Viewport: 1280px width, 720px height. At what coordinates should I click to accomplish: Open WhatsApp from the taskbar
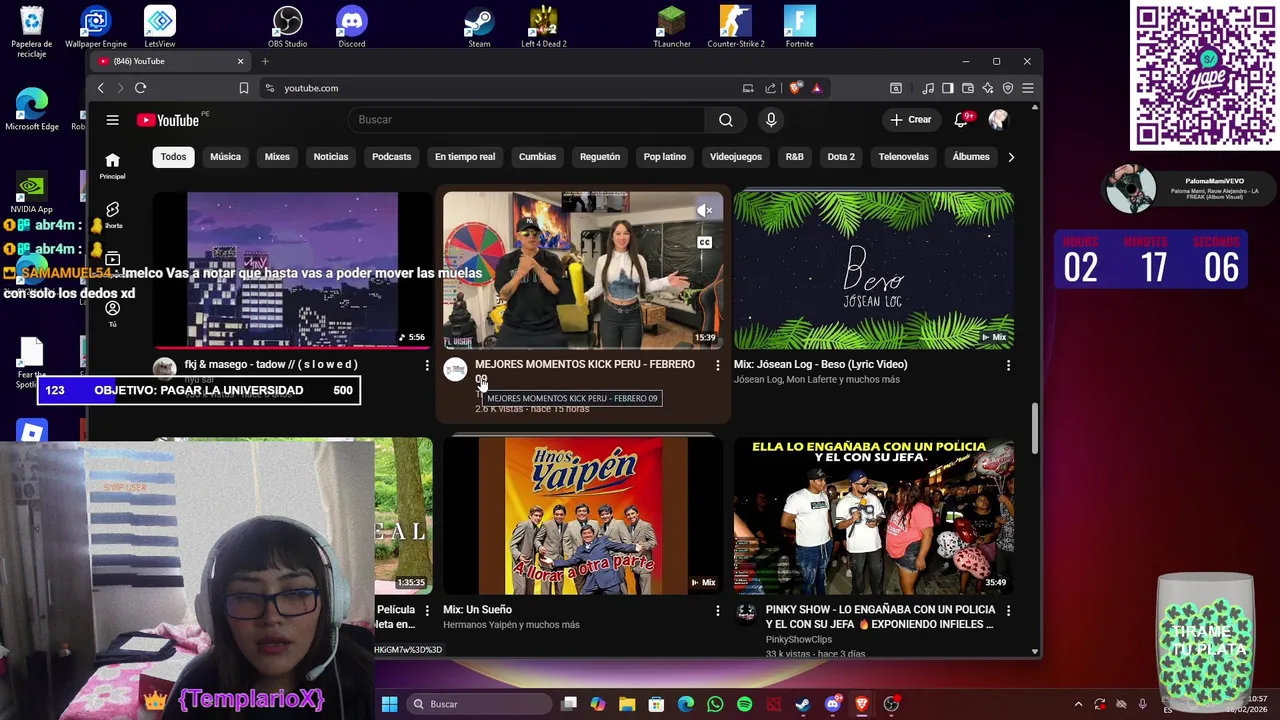click(715, 704)
